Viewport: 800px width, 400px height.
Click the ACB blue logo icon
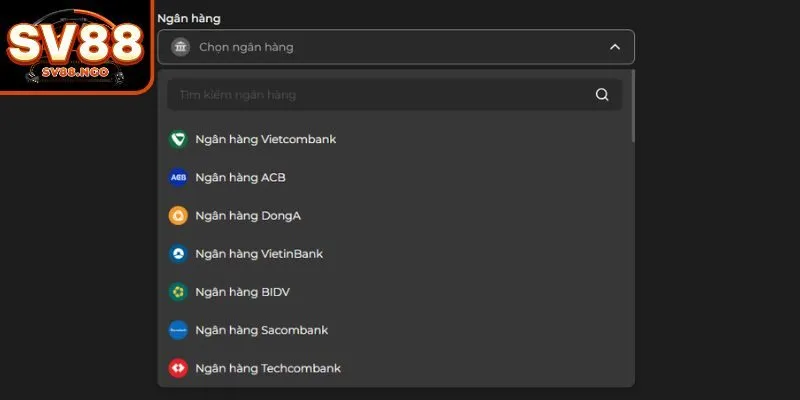(178, 178)
